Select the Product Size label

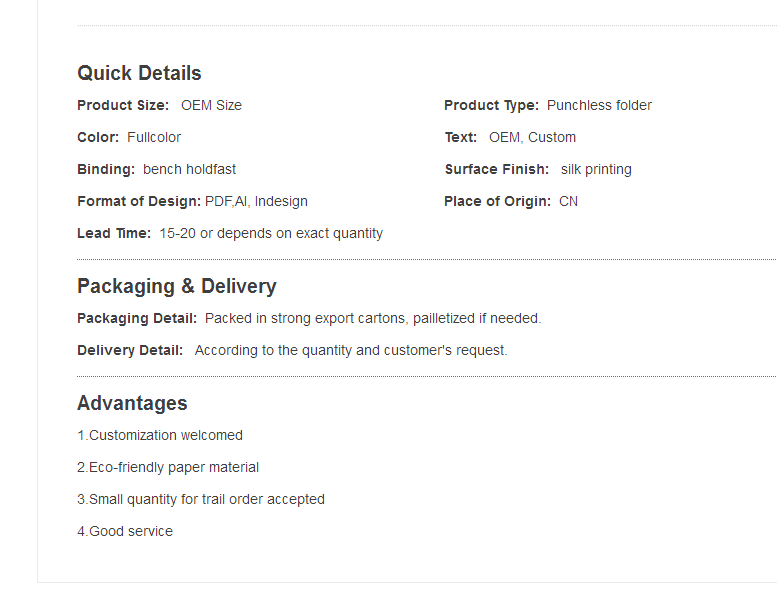(123, 106)
